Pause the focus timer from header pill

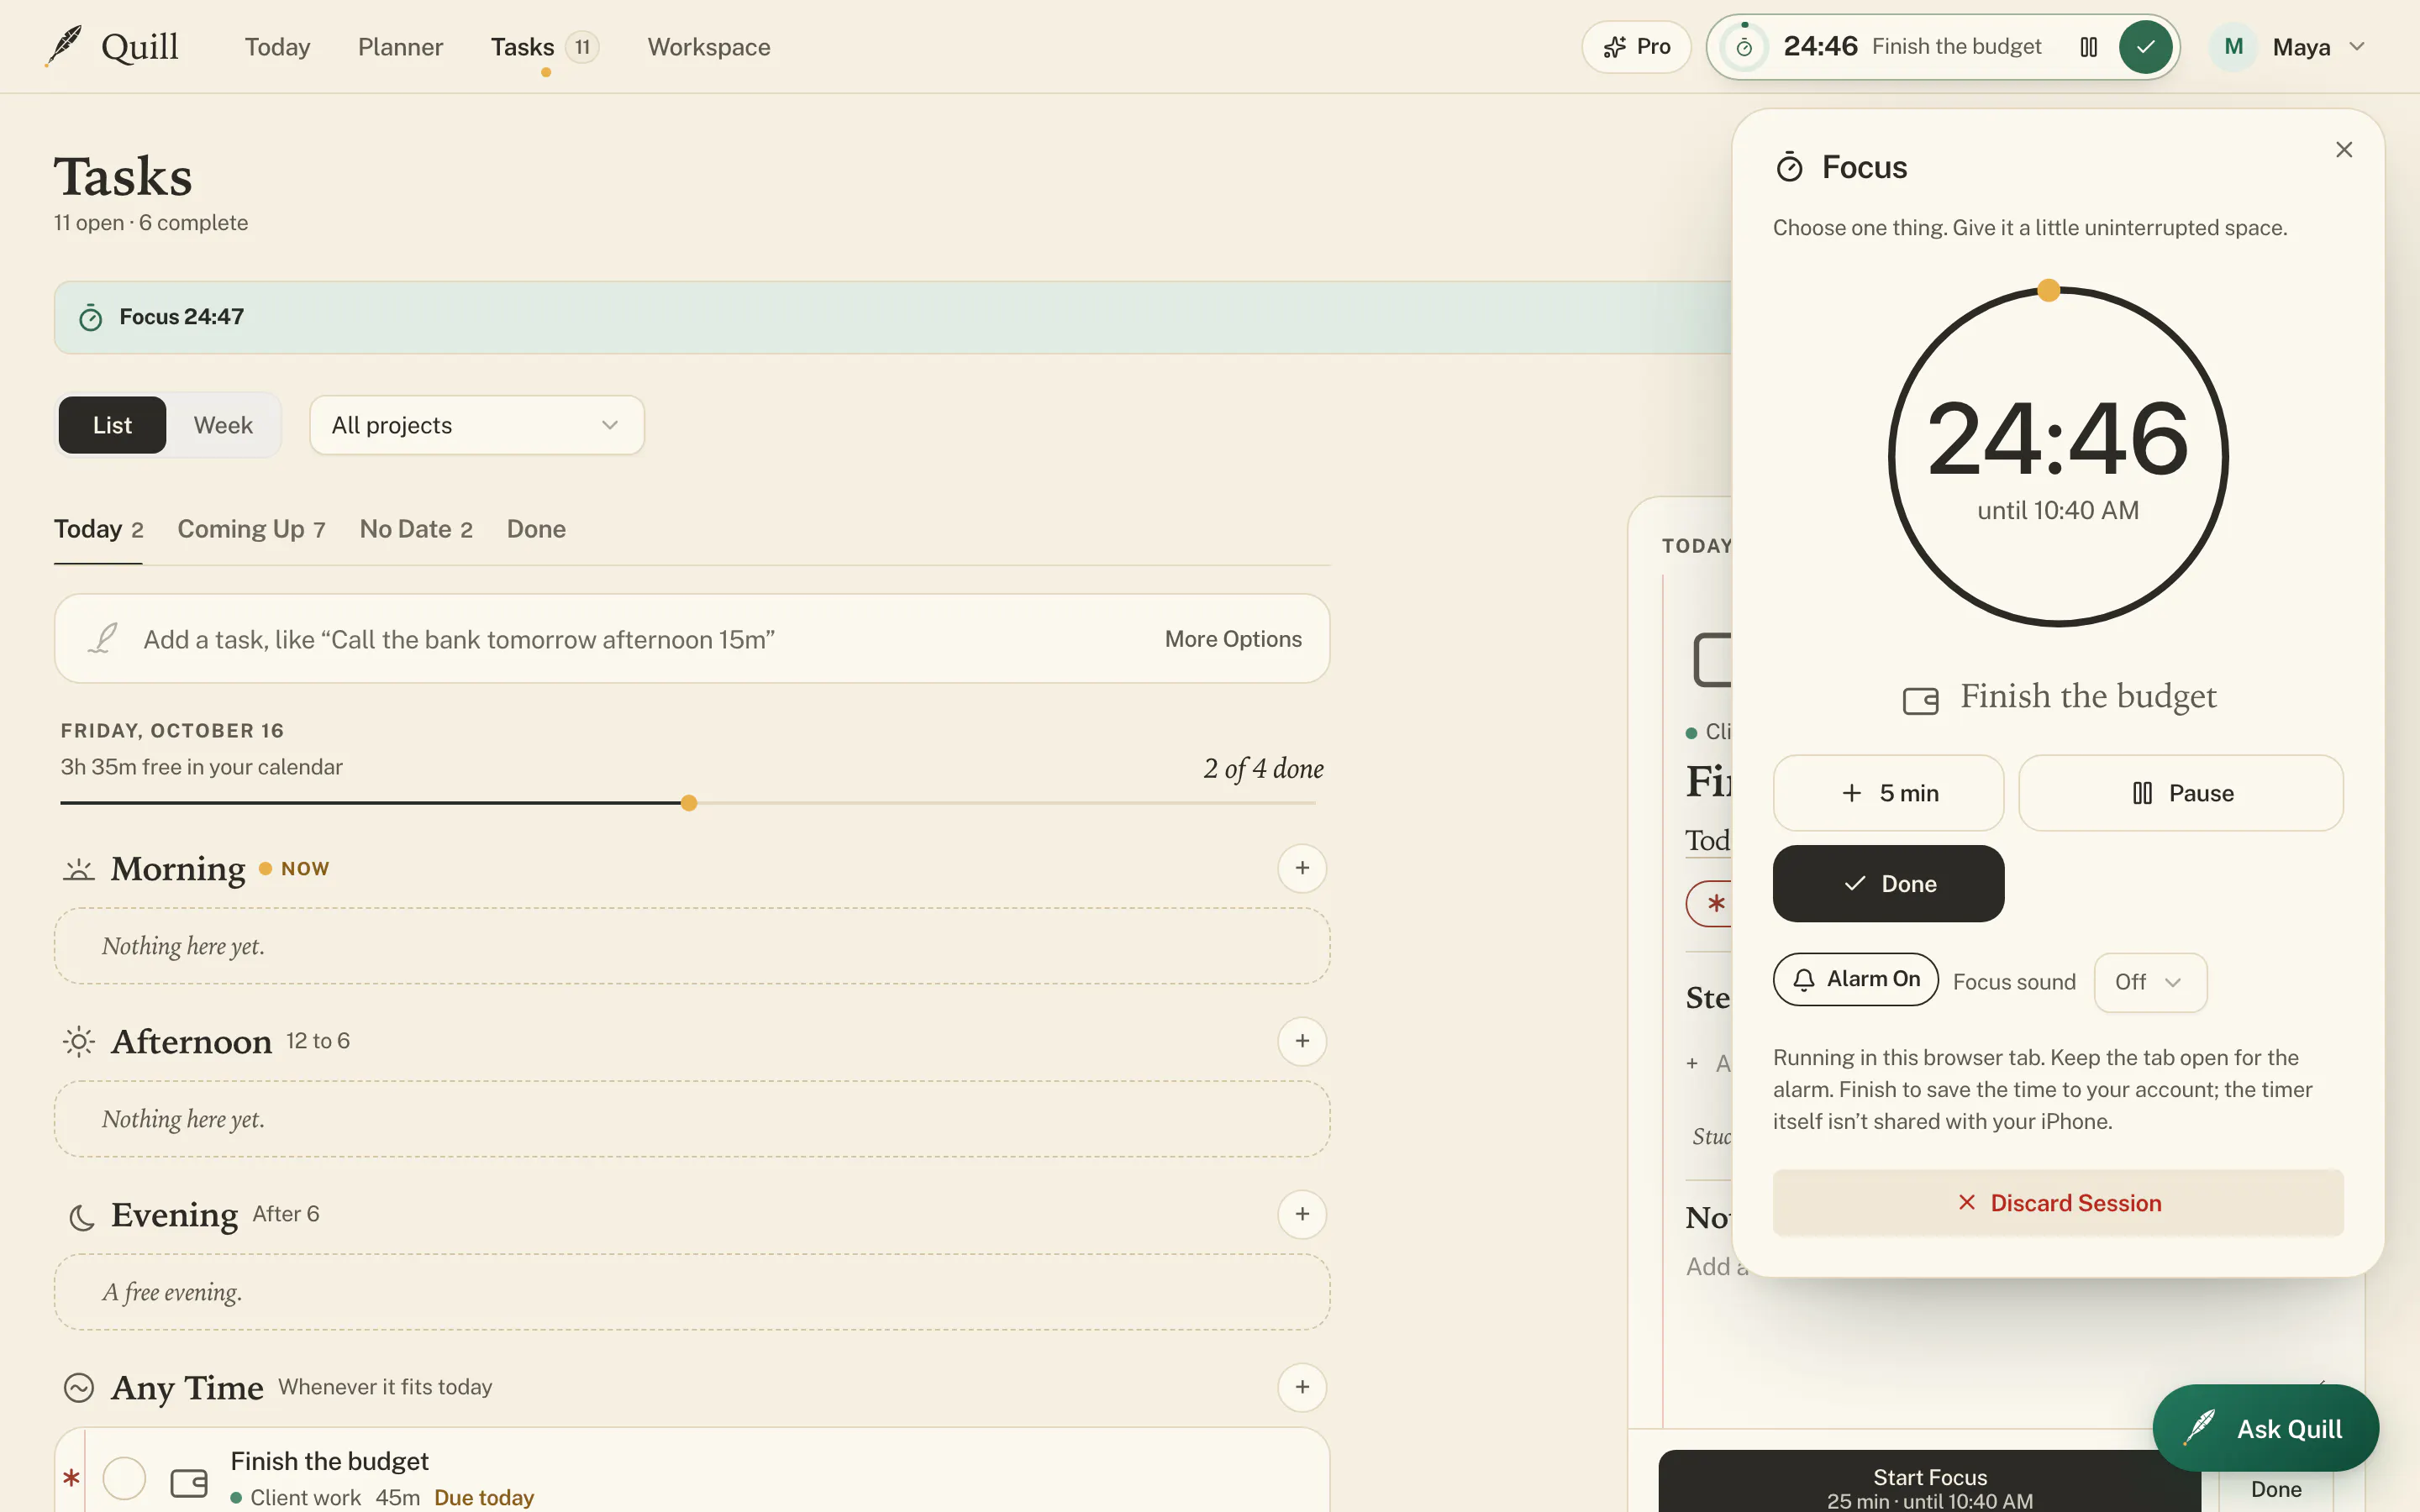pos(2089,47)
